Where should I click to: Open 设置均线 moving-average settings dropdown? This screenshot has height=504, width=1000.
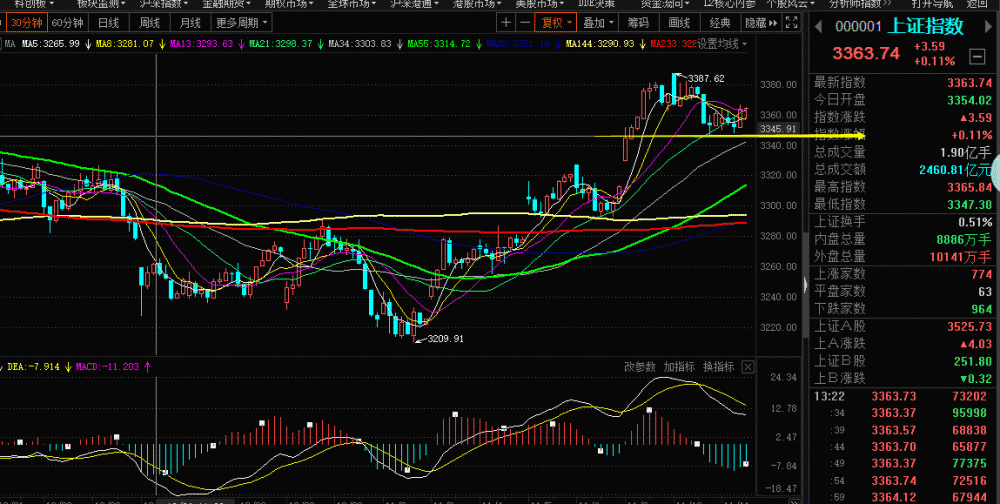(x=721, y=44)
